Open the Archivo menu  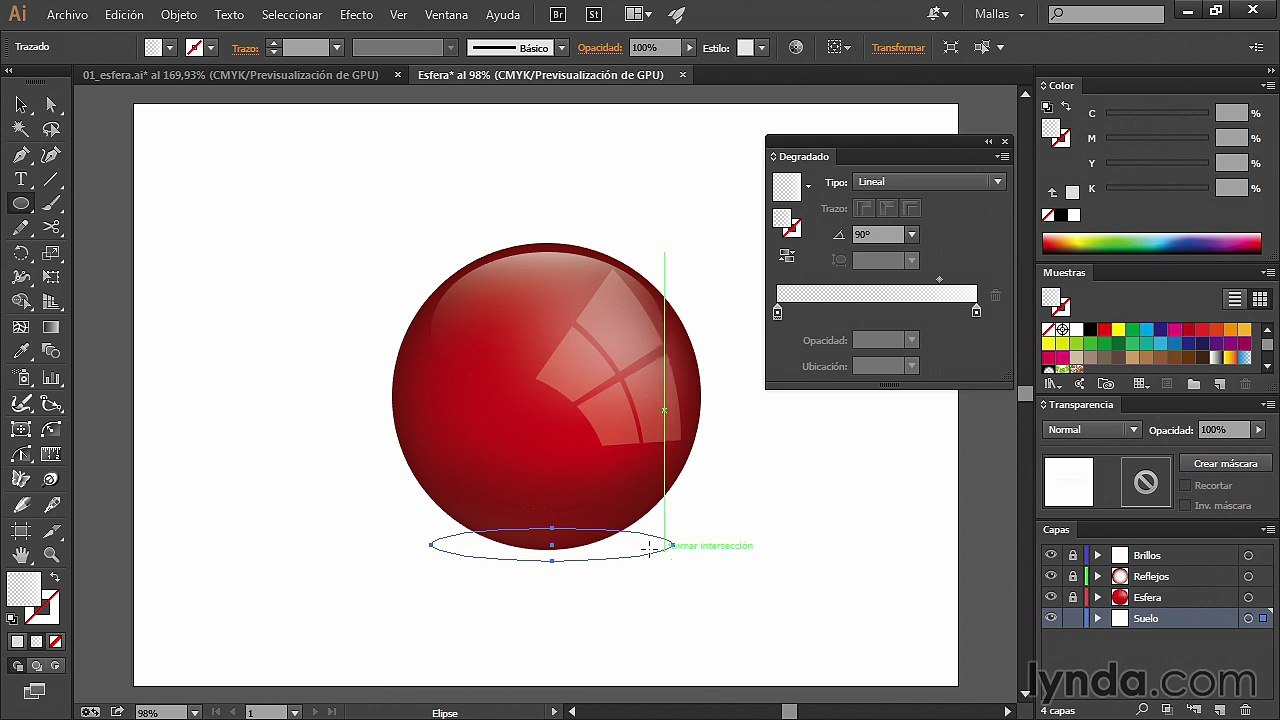click(x=68, y=15)
